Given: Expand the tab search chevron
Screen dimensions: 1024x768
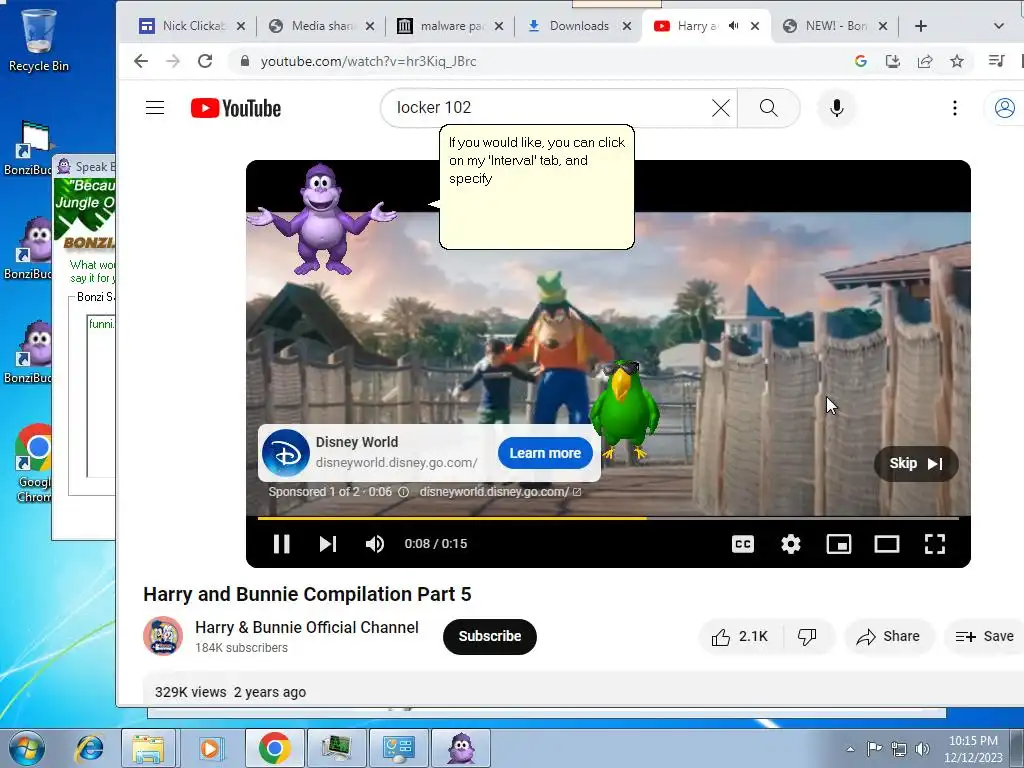Looking at the screenshot, I should 999,26.
